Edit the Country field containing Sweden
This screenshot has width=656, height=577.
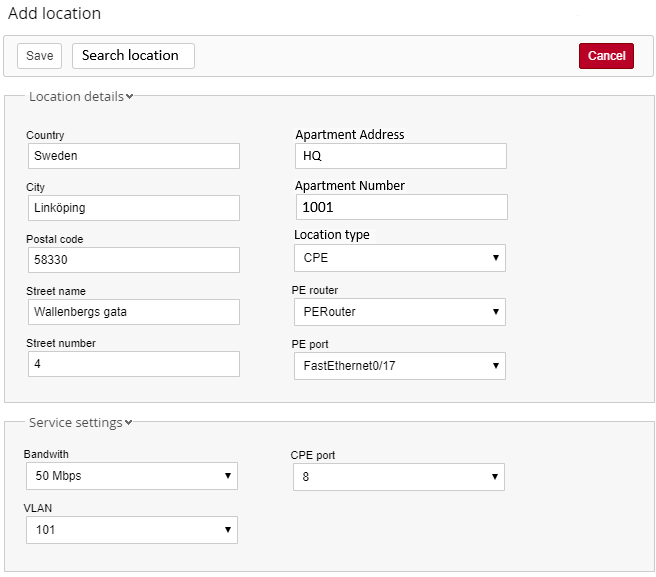[134, 156]
